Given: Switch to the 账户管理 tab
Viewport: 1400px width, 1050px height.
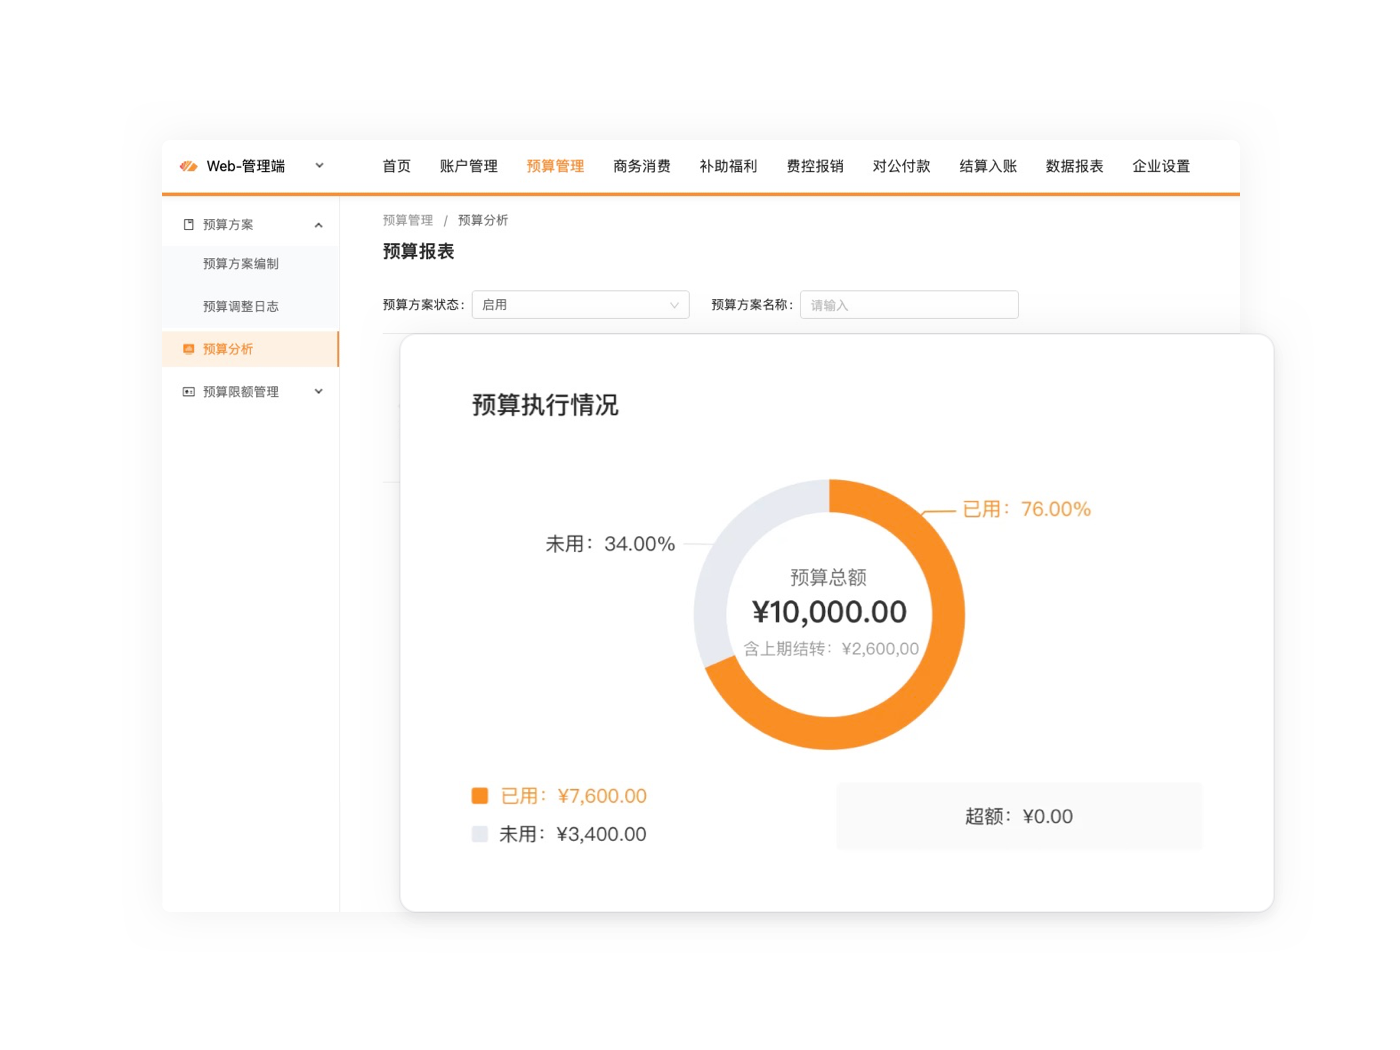Looking at the screenshot, I should 468,166.
